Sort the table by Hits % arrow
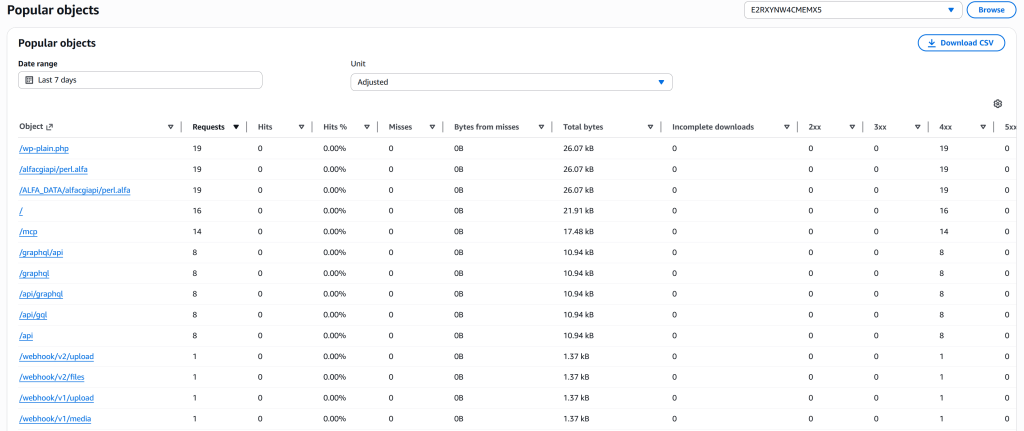Image resolution: width=1024 pixels, height=431 pixels. [367, 127]
